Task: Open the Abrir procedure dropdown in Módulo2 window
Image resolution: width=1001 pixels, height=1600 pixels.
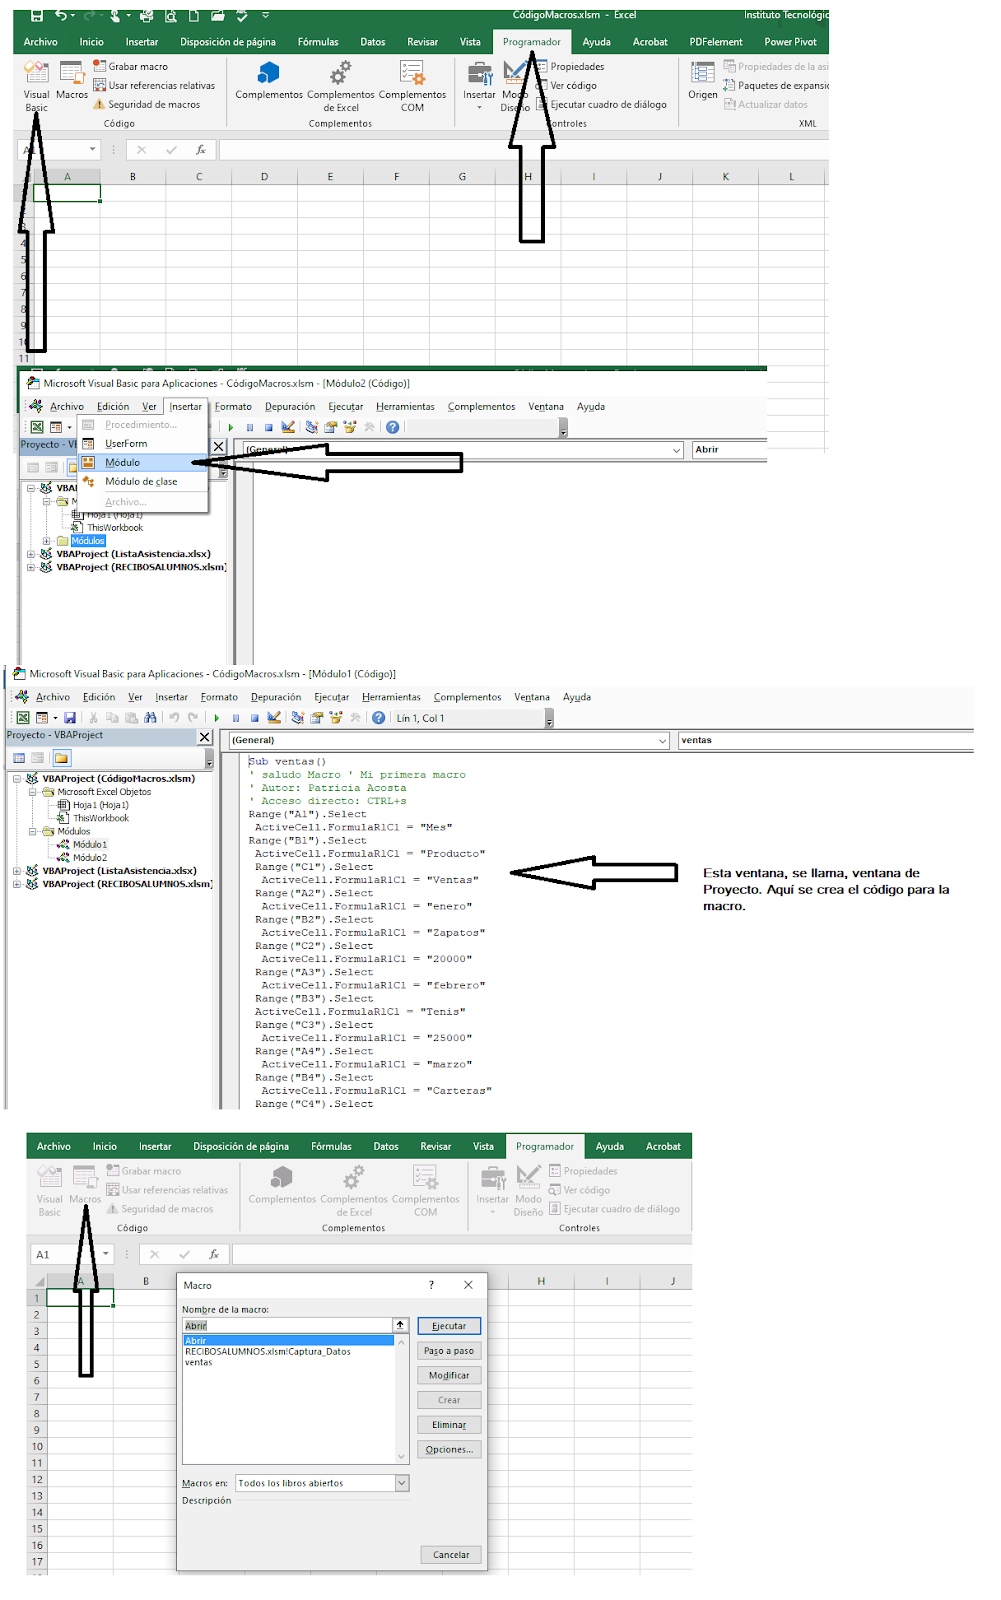Action: pyautogui.click(x=729, y=450)
